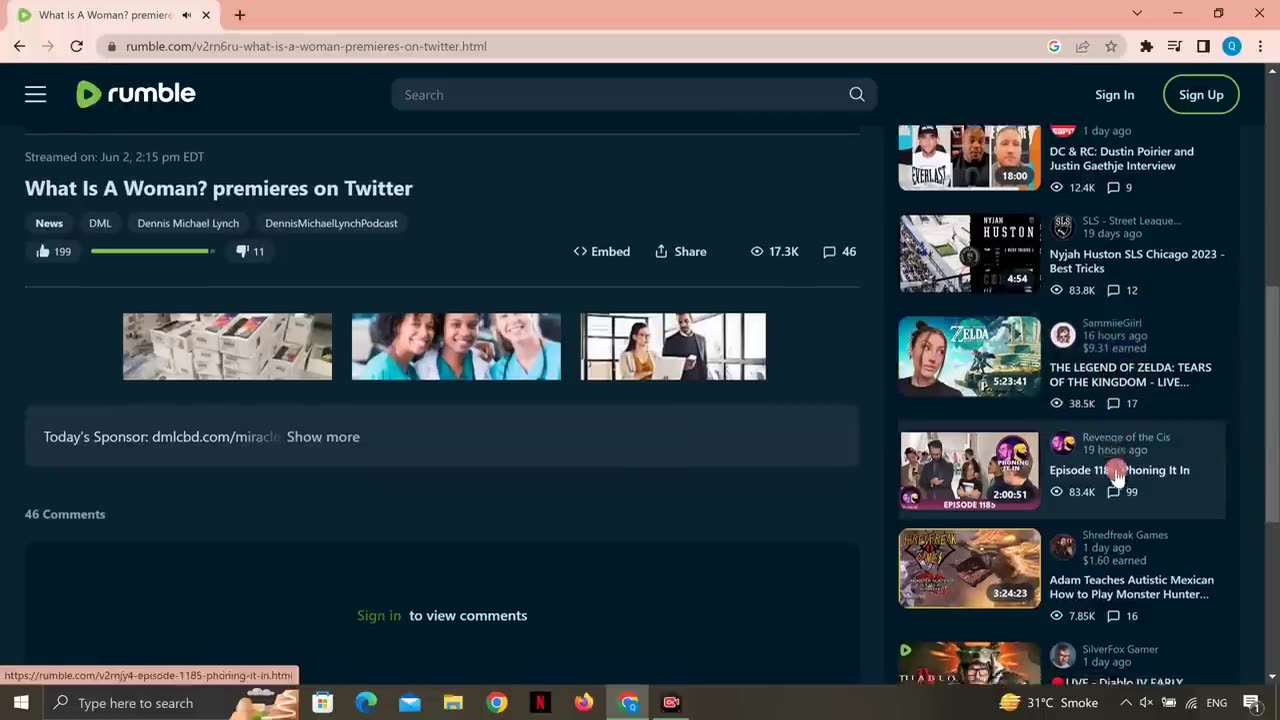1280x720 pixels.
Task: Open Embed code for the video
Action: (x=602, y=251)
